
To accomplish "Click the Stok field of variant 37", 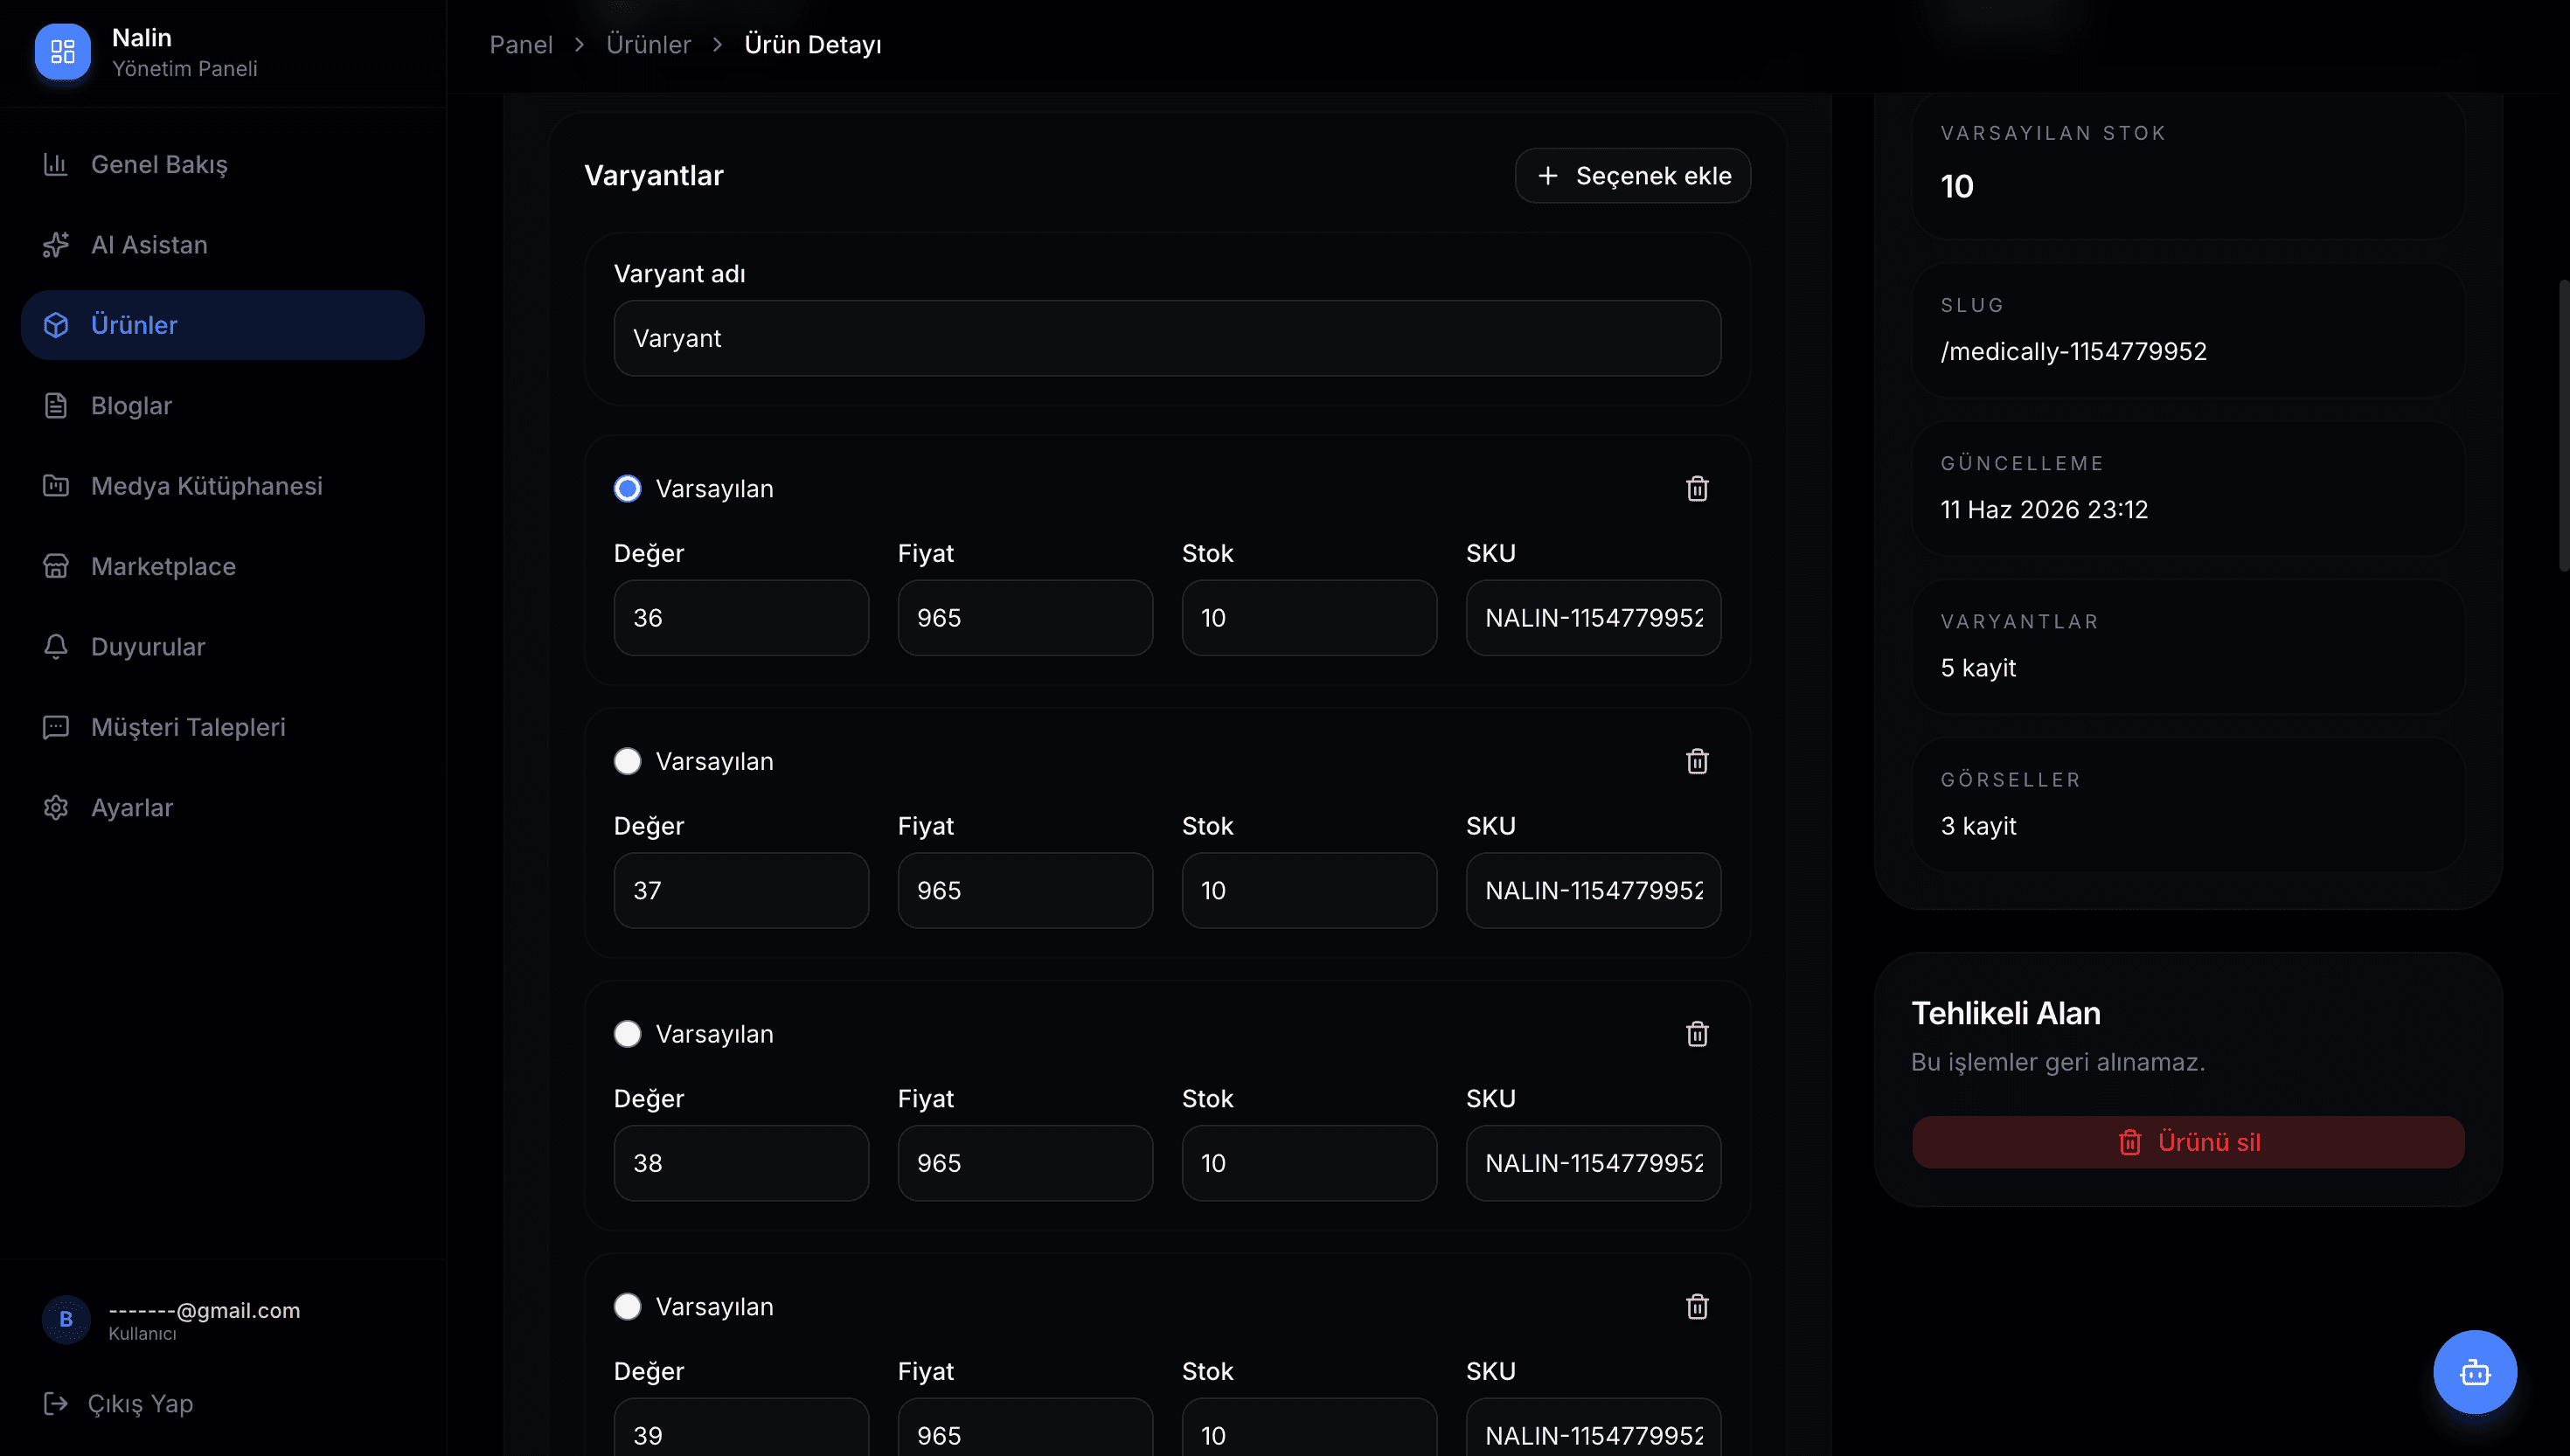I will (x=1309, y=890).
